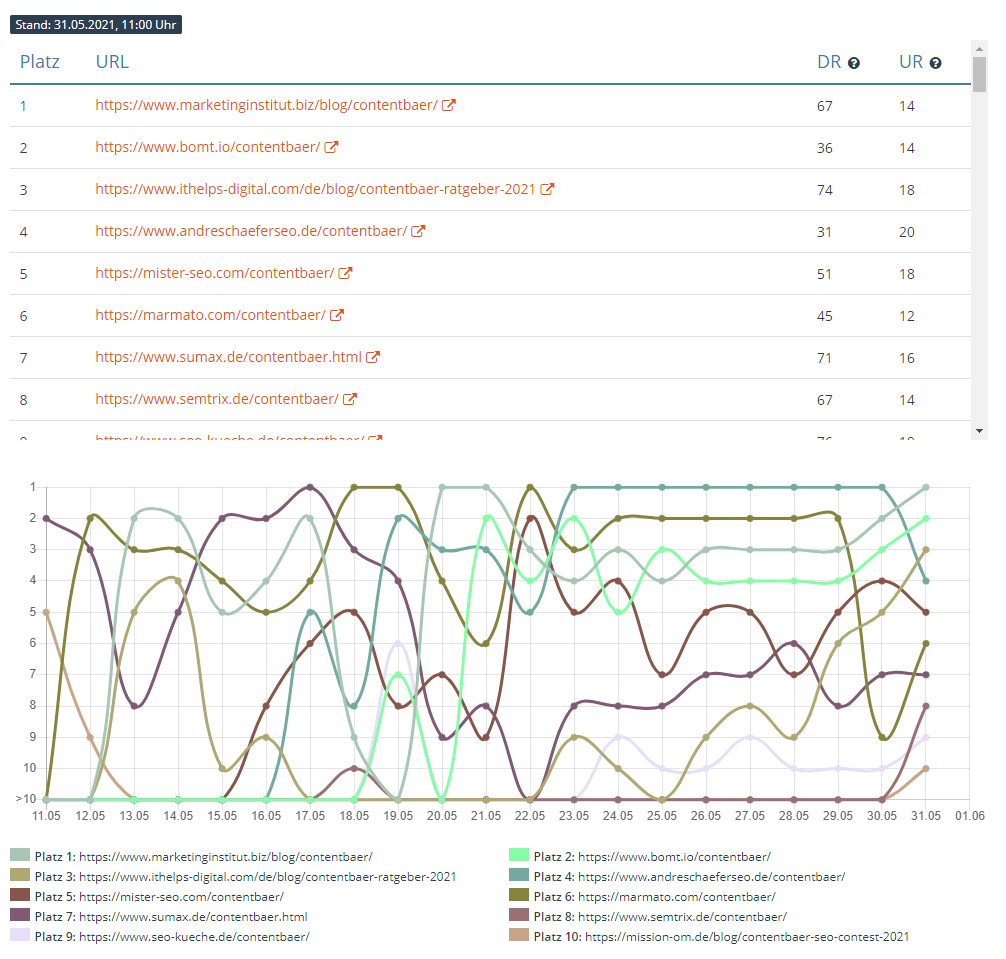Click external link icon beside marmato.com URL
This screenshot has width=1006, height=959.
point(337,315)
